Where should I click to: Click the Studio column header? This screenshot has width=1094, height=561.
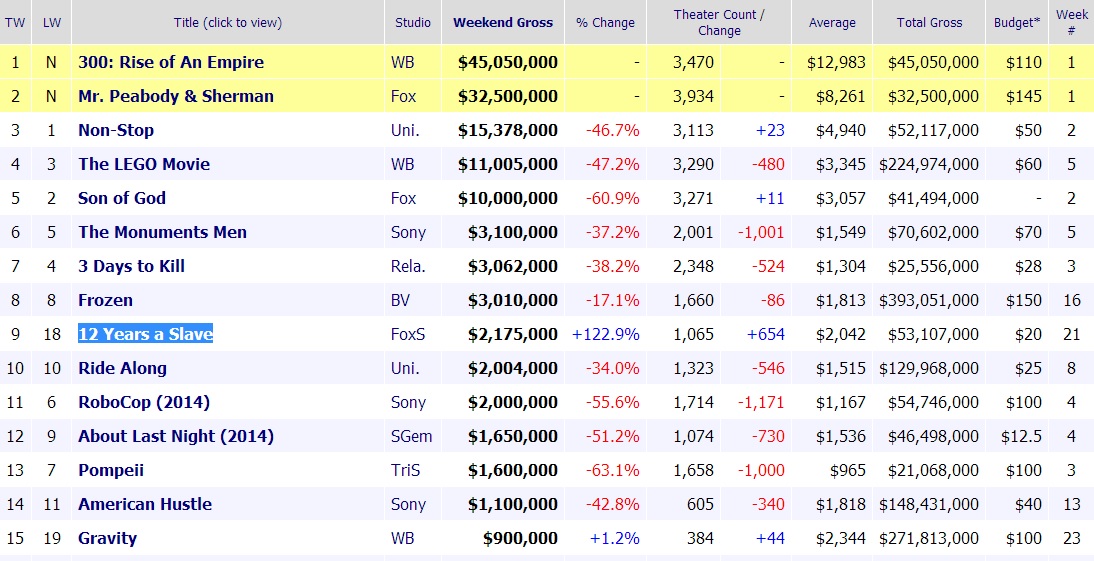pos(413,22)
